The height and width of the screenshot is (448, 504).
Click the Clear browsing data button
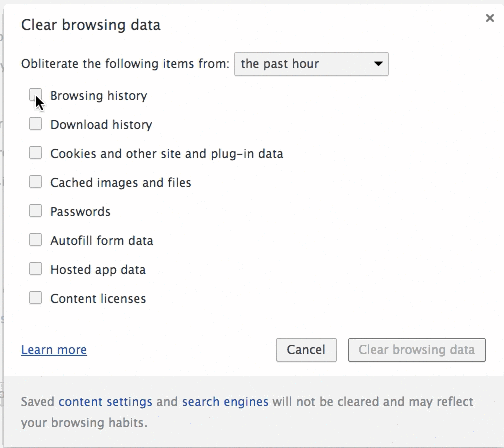tap(417, 350)
